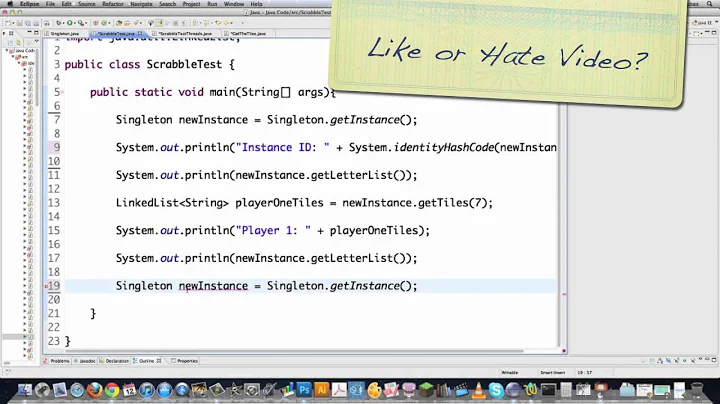Open Skype from the Dock

click(496, 390)
